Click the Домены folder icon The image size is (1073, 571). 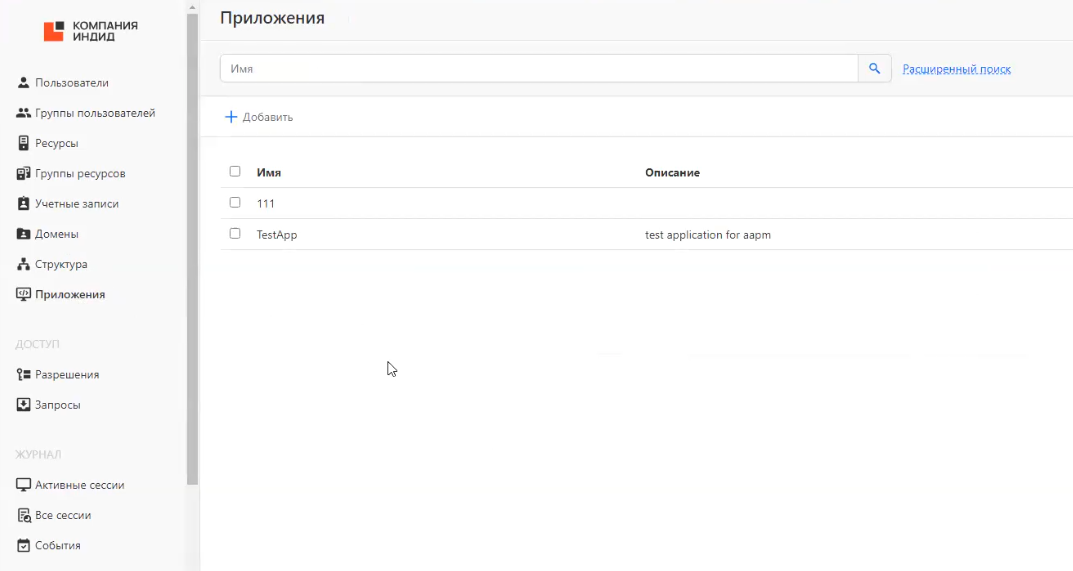[x=24, y=234]
